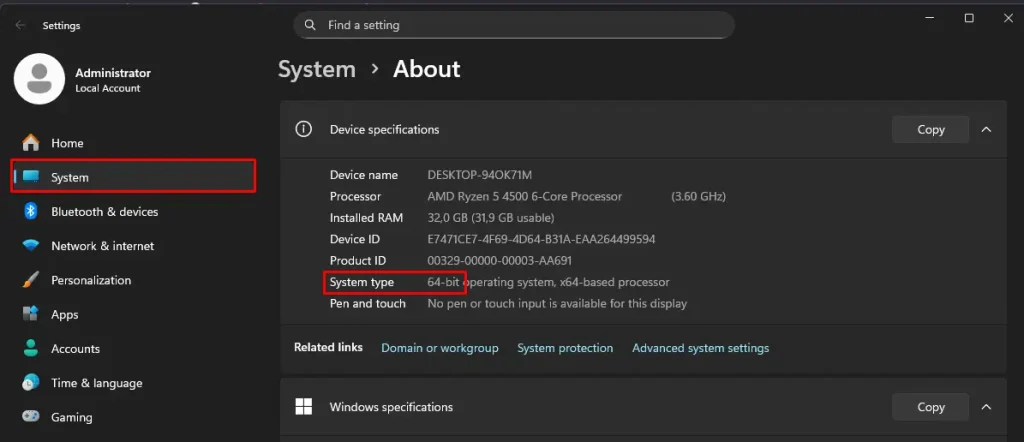Viewport: 1024px width, 442px height.
Task: Click the Pen and touch label
Action: point(368,304)
